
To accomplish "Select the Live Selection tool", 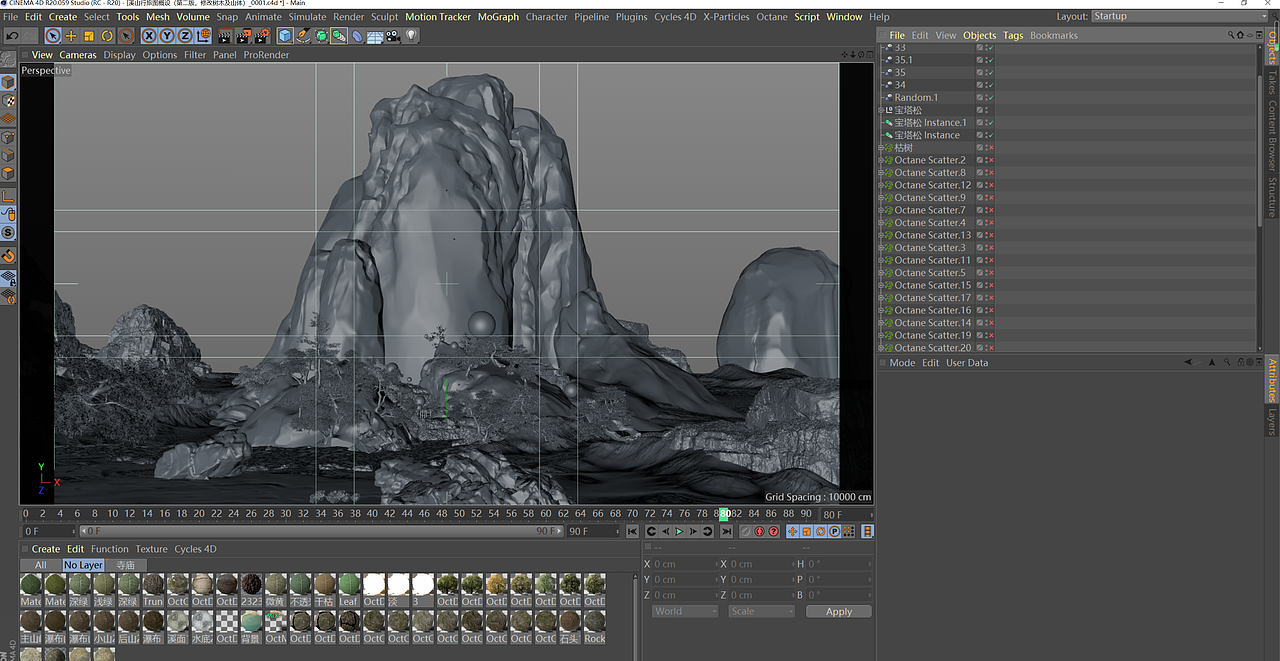I will [x=53, y=36].
